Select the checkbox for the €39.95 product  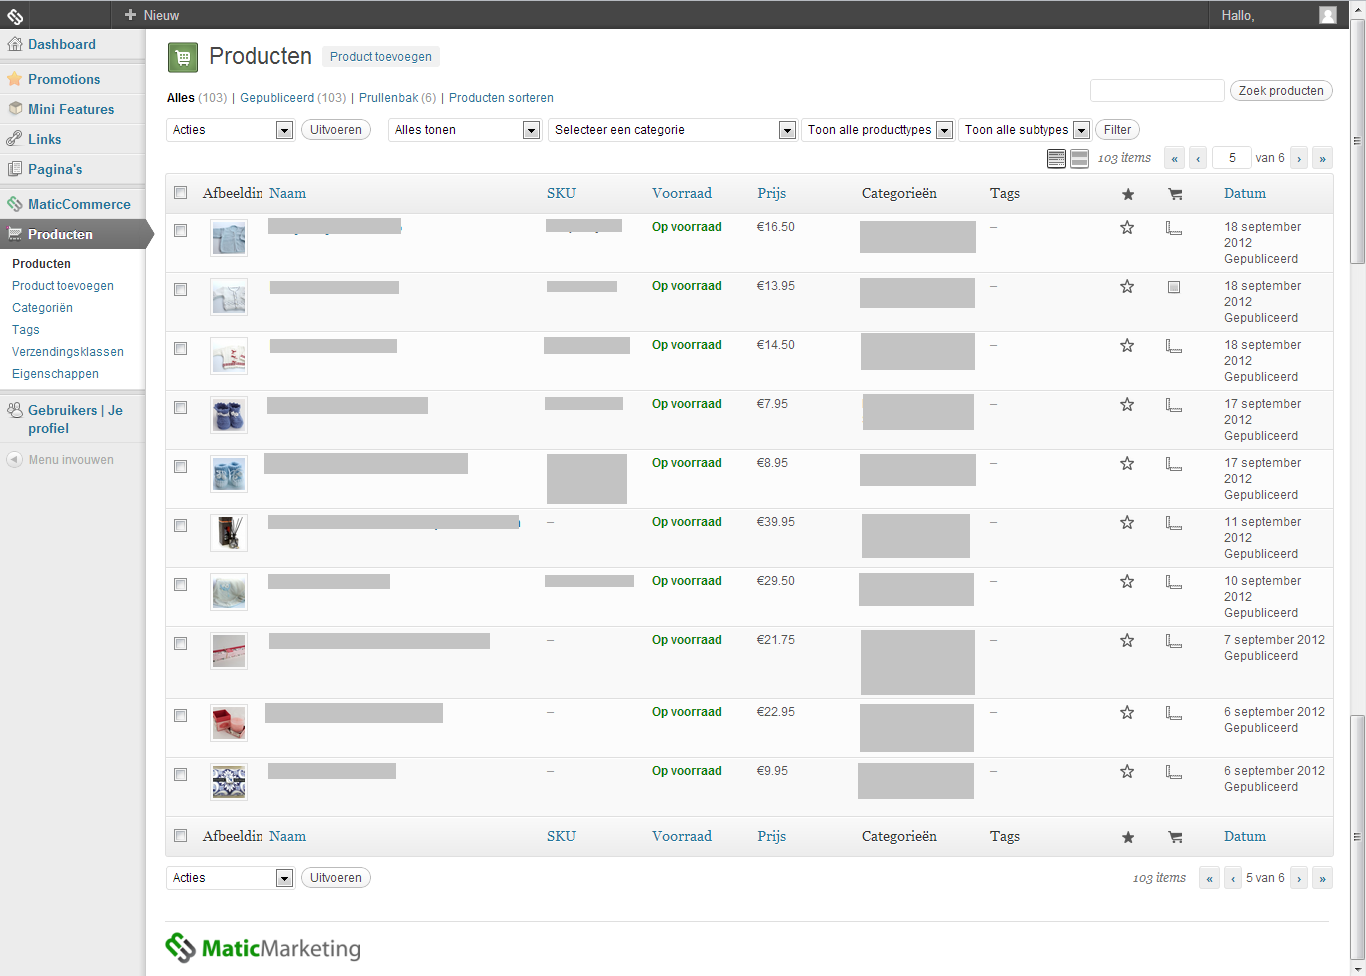(x=181, y=526)
